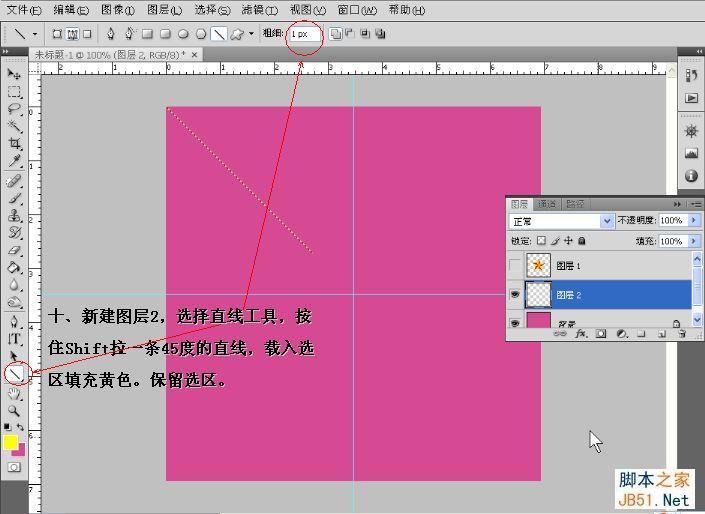Open the opacity slider arrow
This screenshot has width=705, height=514.
point(694,220)
